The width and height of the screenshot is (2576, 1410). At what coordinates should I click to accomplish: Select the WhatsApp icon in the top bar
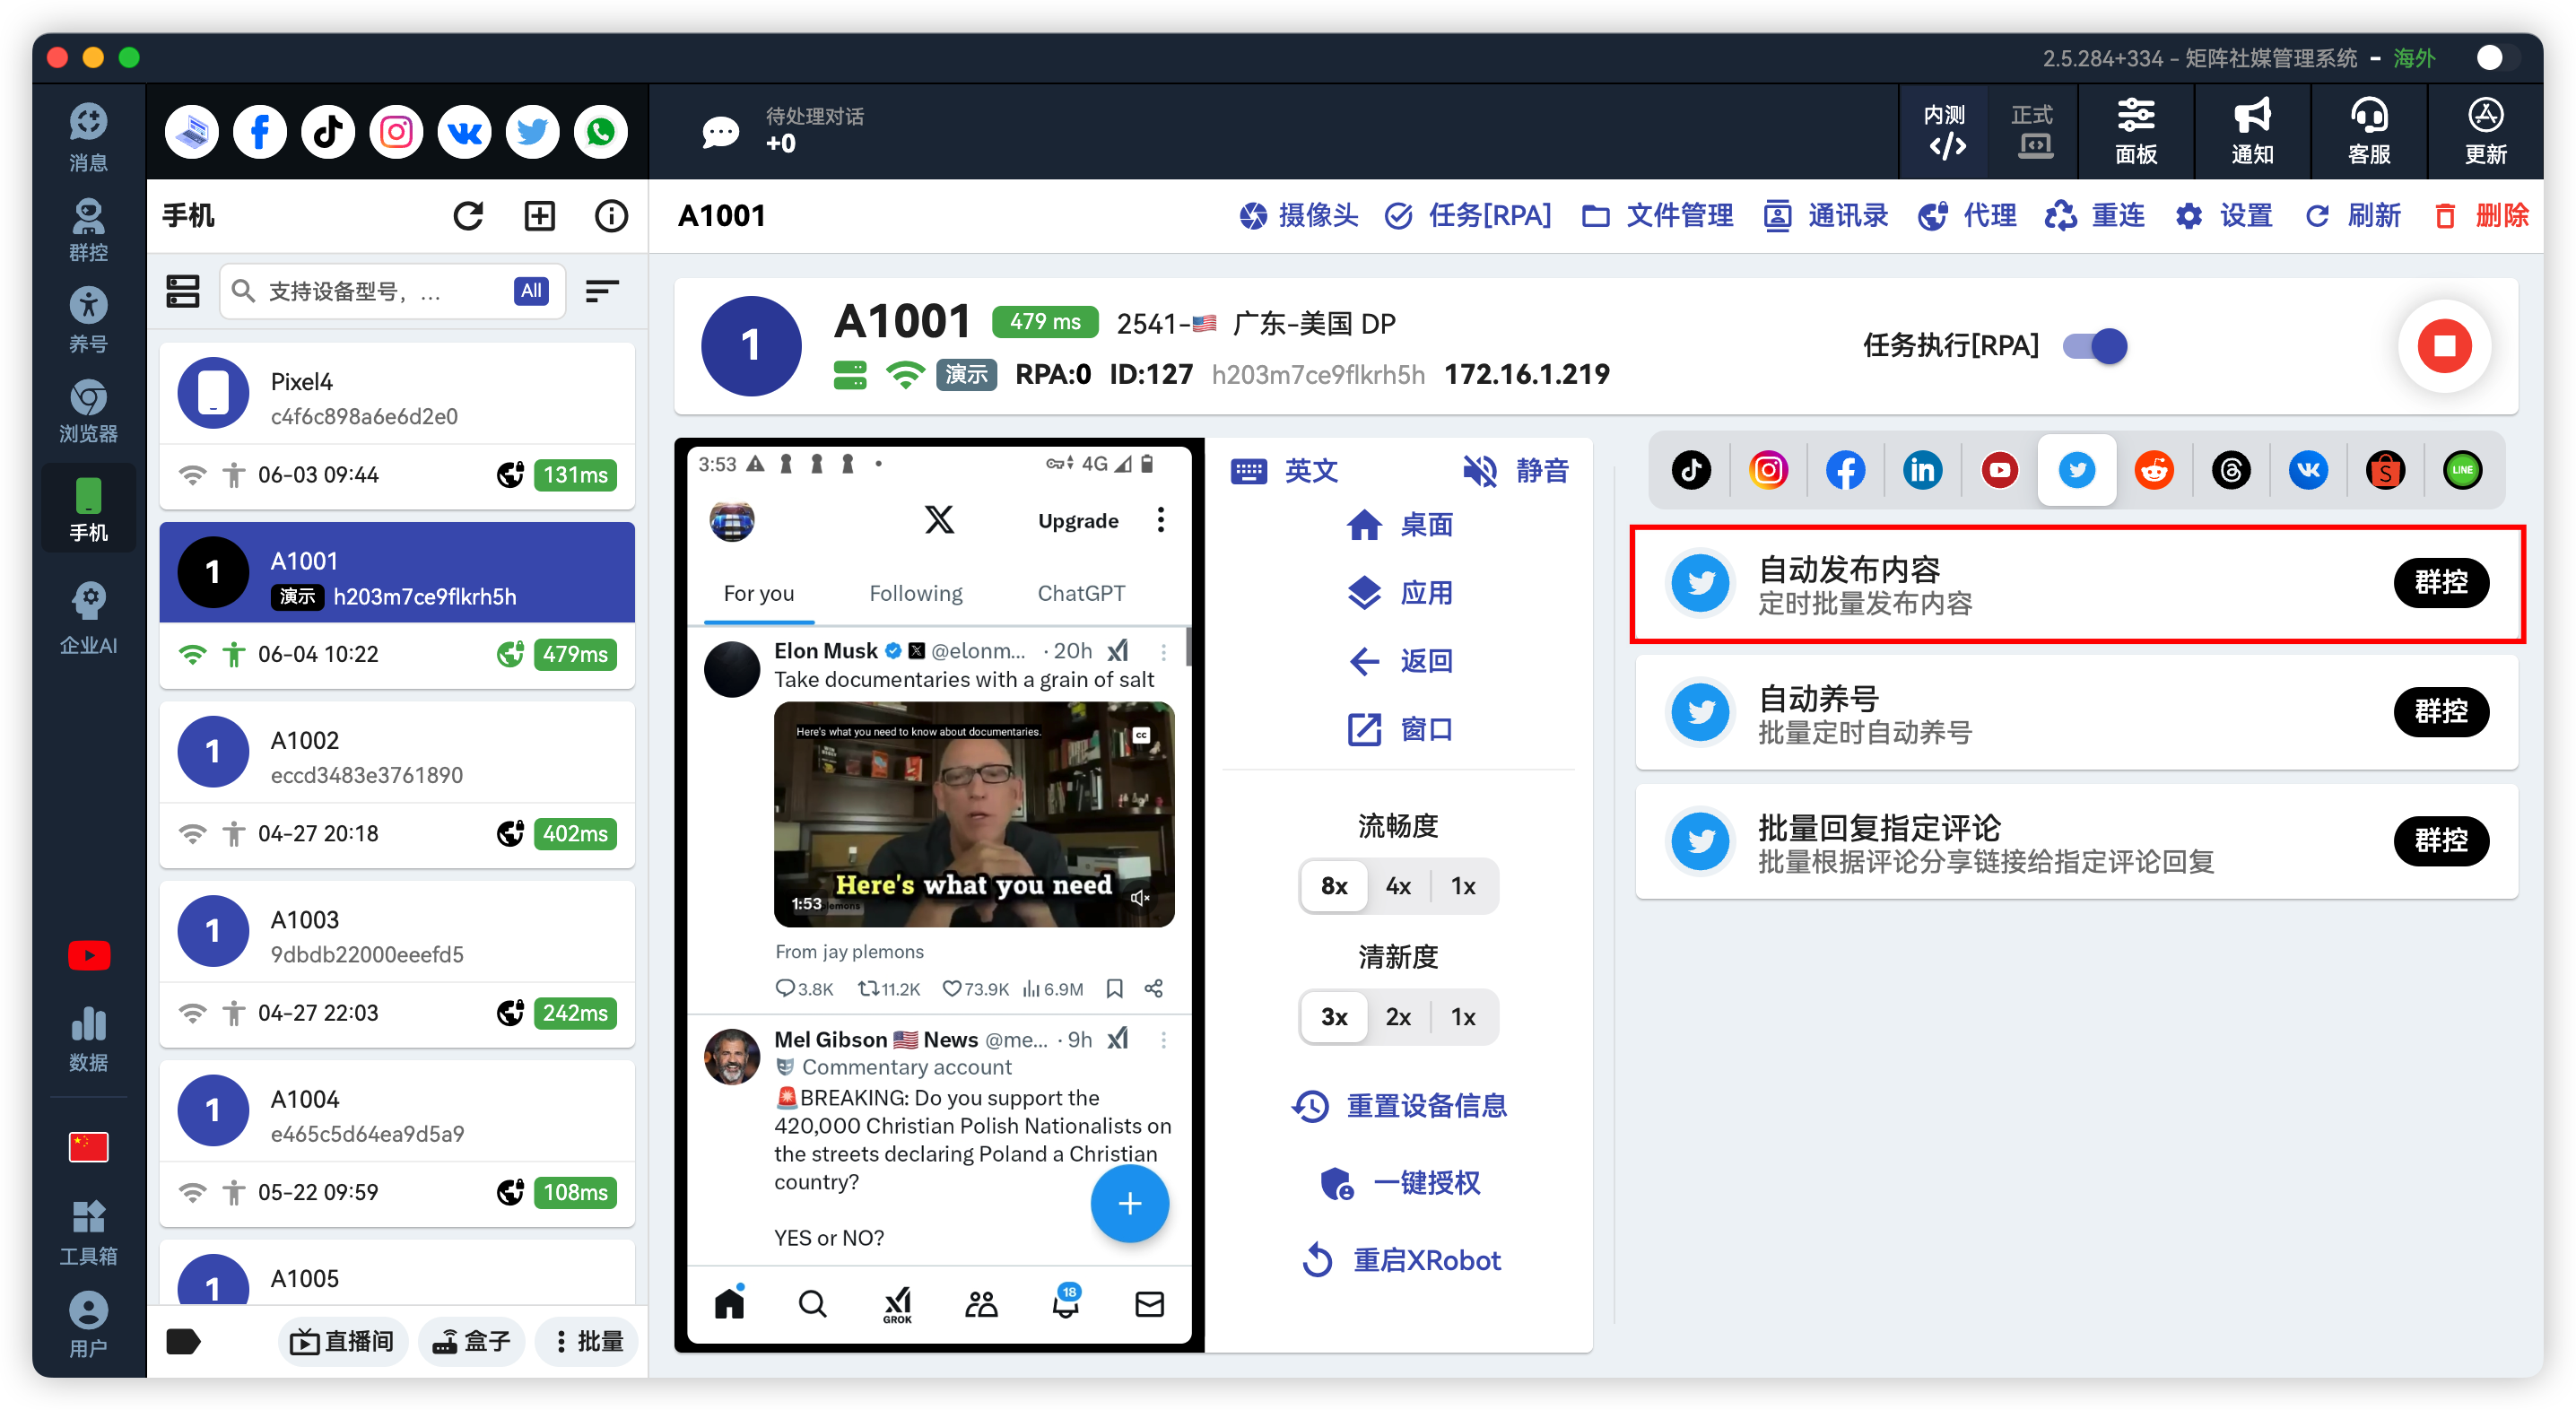pyautogui.click(x=600, y=131)
